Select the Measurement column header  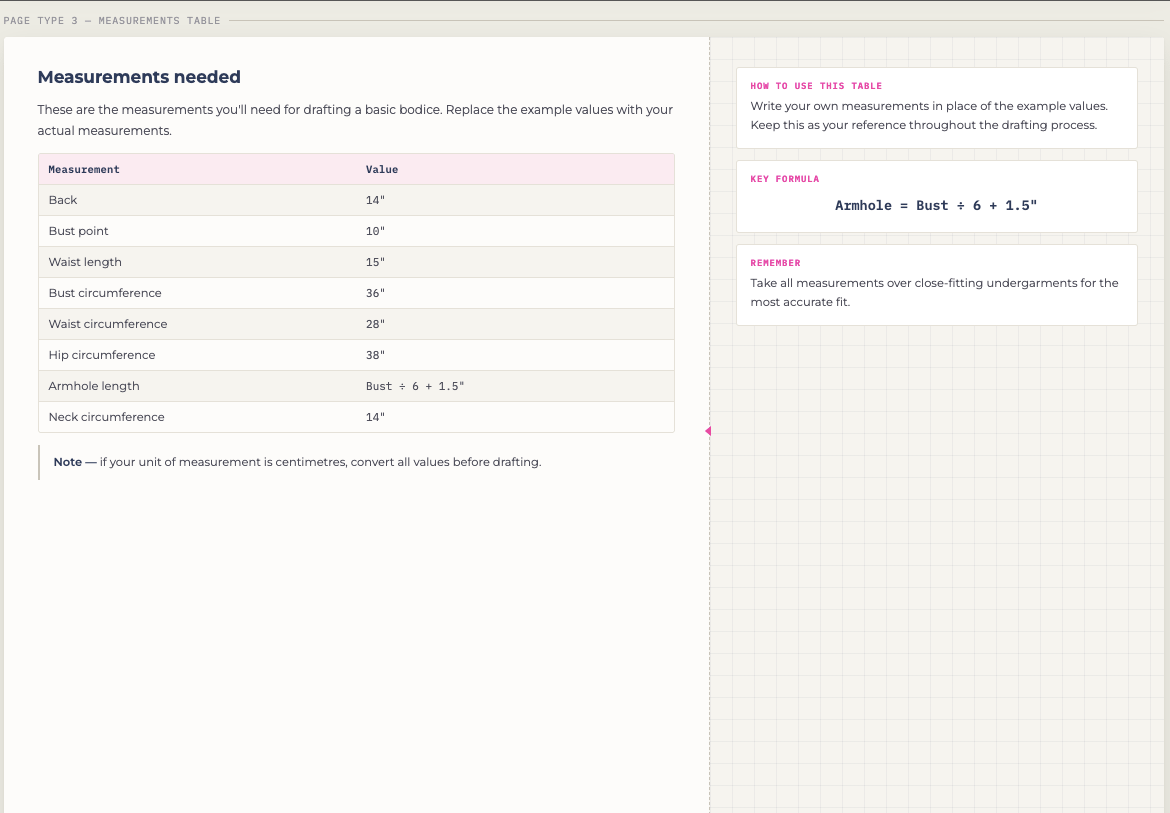(84, 169)
